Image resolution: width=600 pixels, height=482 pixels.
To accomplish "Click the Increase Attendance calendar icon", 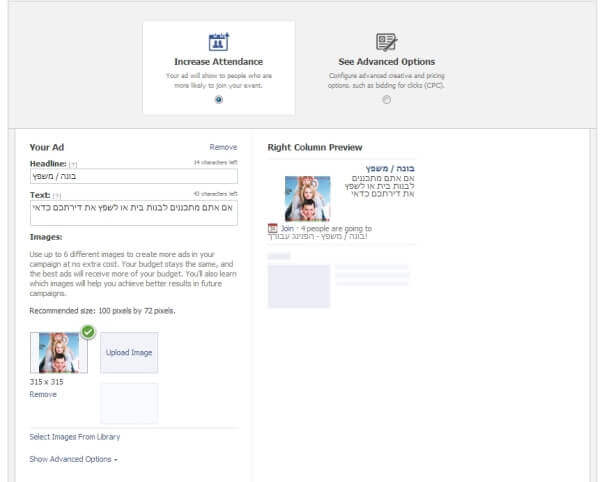I will [218, 43].
